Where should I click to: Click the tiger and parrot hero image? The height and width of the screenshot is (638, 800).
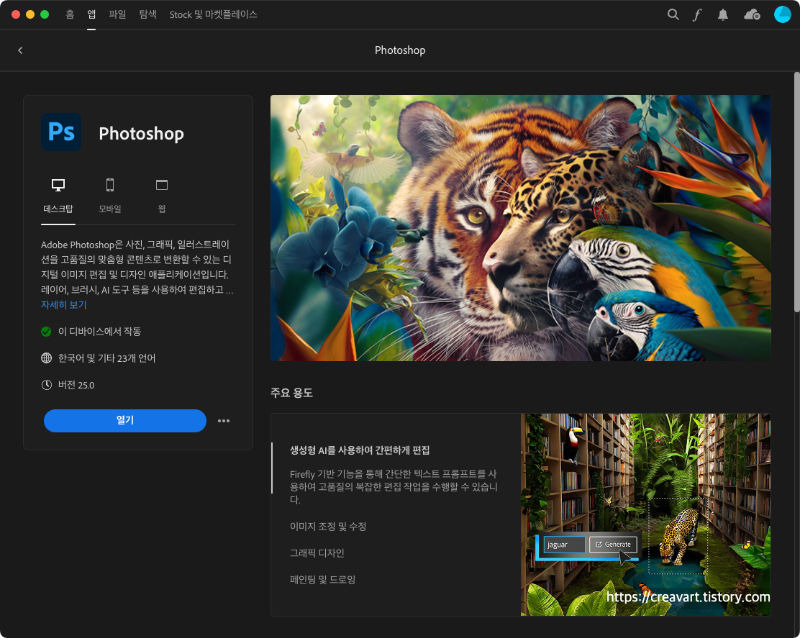click(520, 228)
